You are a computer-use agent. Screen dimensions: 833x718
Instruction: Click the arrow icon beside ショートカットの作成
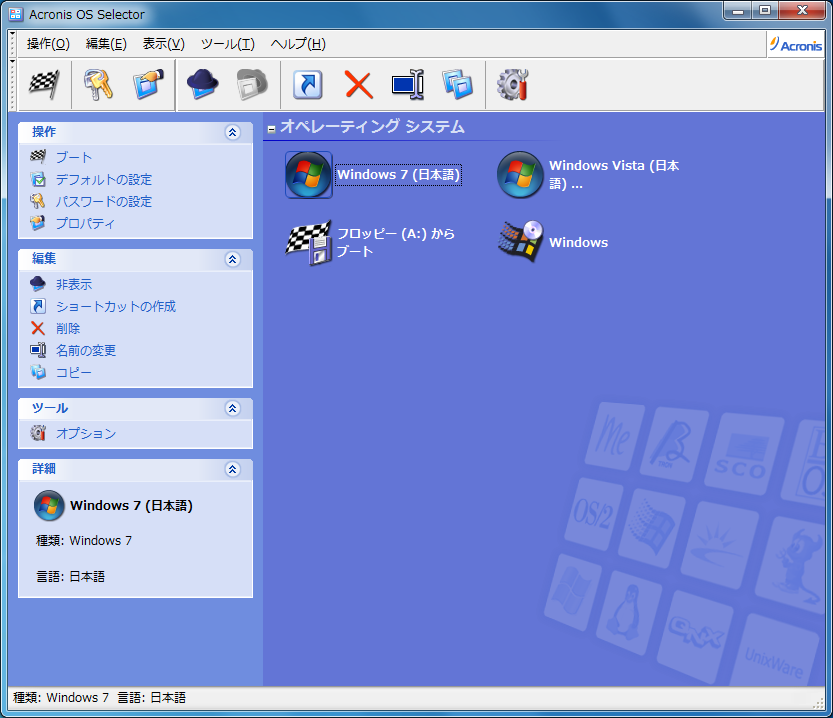point(38,306)
